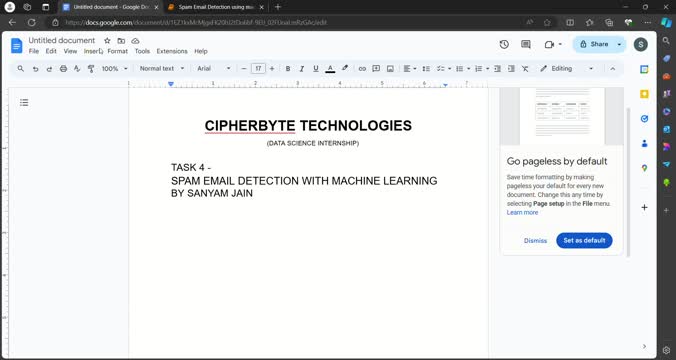This screenshot has height=360, width=676.
Task: Open the highlight color picker
Action: [345, 69]
